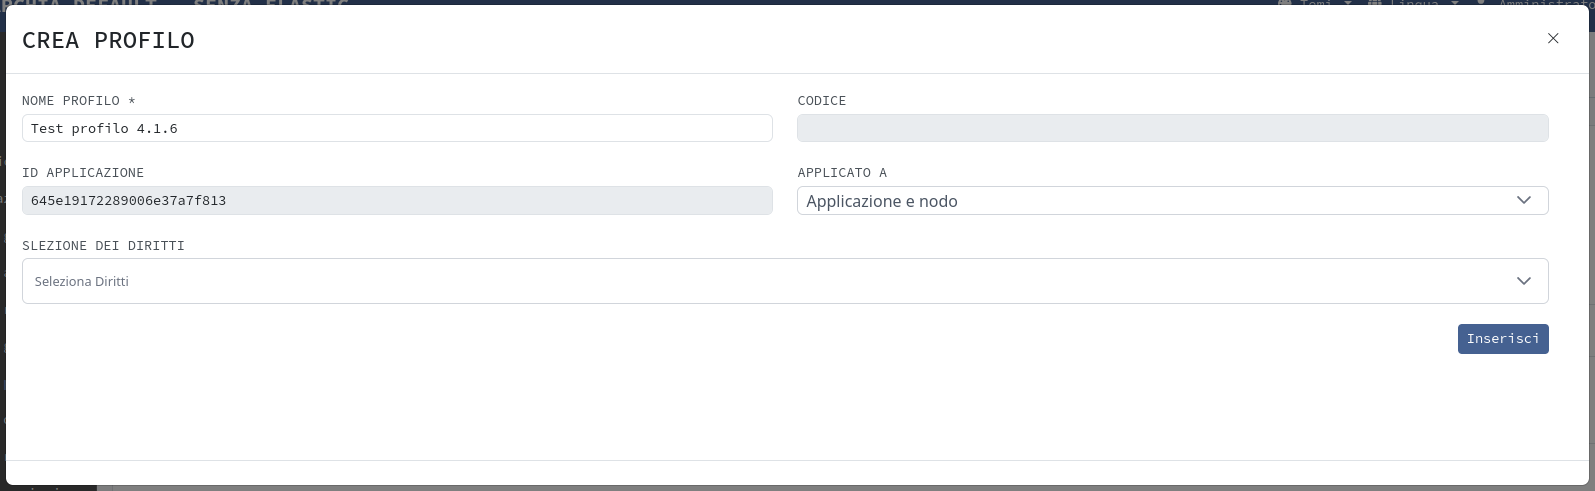Click the grid icon beside Lingua
The height and width of the screenshot is (491, 1595).
pos(1375,3)
